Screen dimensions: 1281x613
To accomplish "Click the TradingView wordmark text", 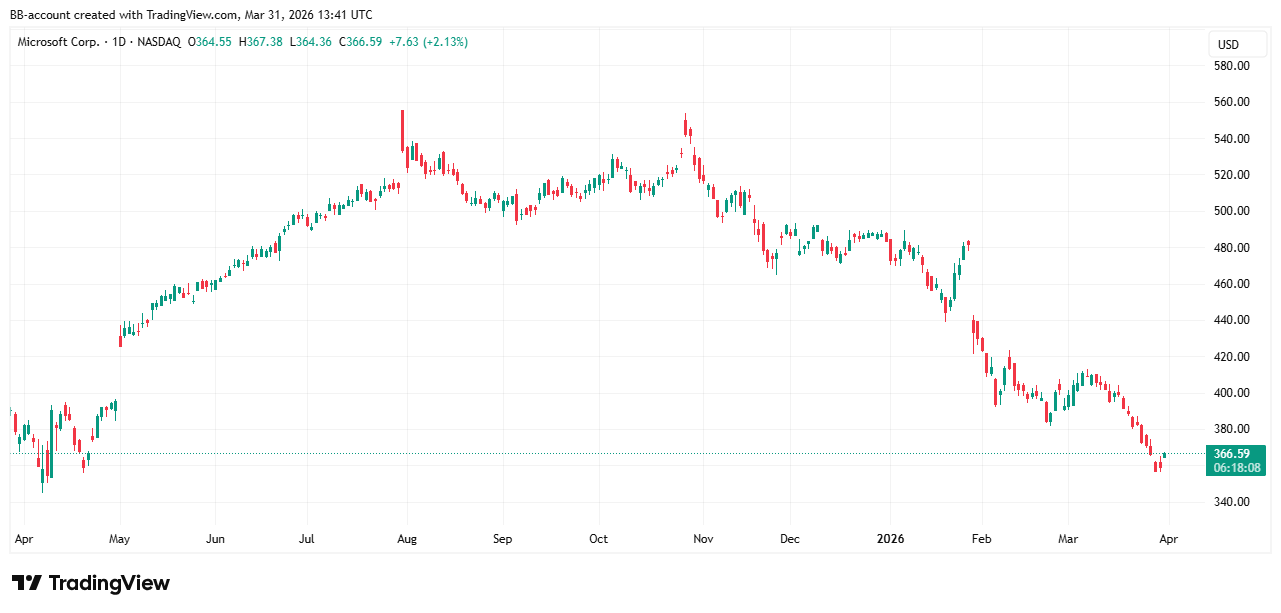I will [x=109, y=583].
